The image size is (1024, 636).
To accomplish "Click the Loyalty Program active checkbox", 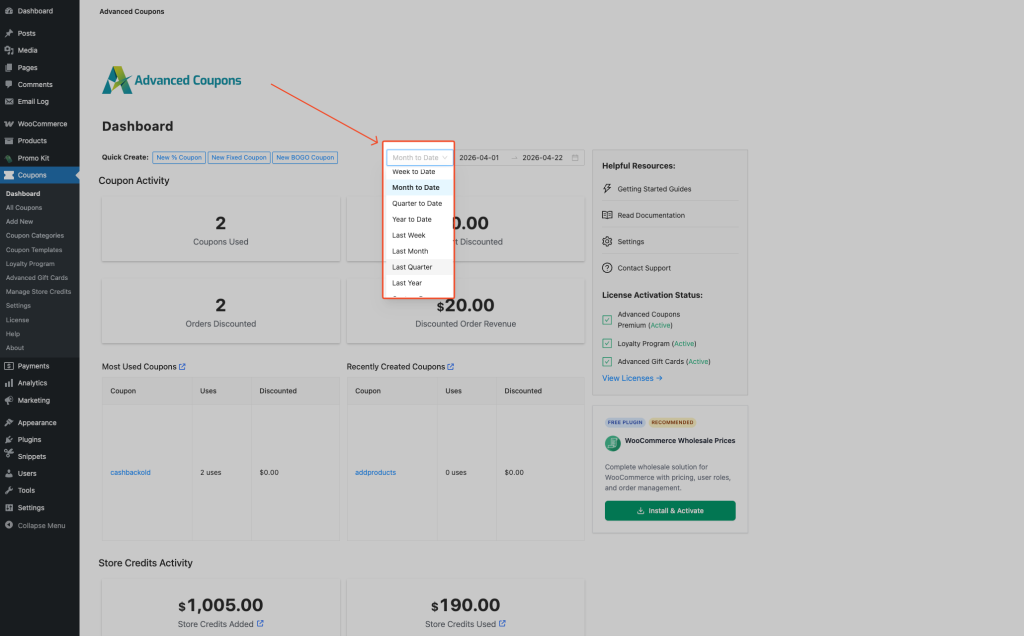I will click(x=607, y=343).
